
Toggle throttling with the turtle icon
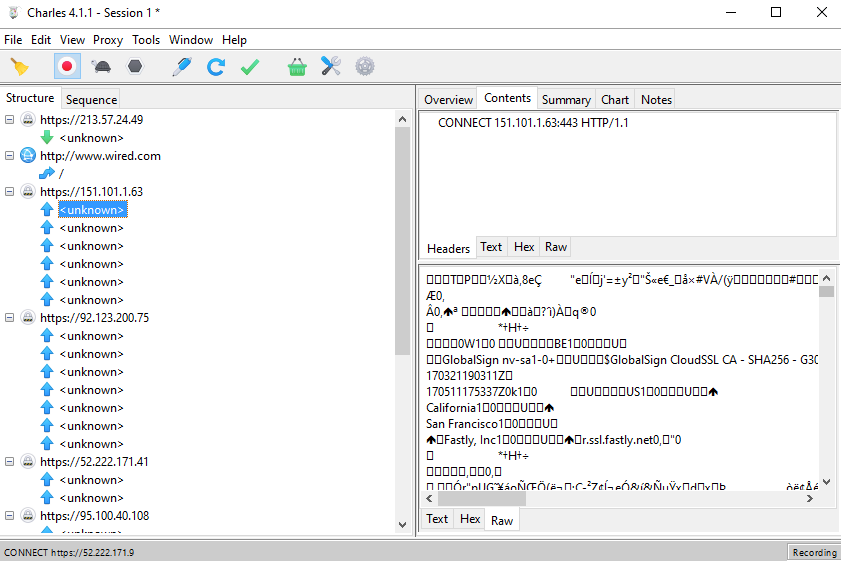pyautogui.click(x=101, y=67)
